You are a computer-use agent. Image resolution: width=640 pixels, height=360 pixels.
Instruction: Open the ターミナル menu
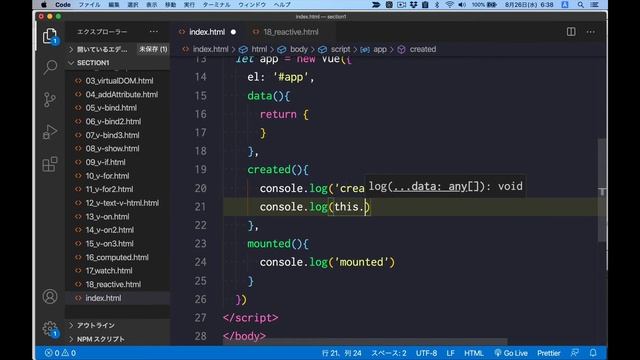pyautogui.click(x=216, y=5)
